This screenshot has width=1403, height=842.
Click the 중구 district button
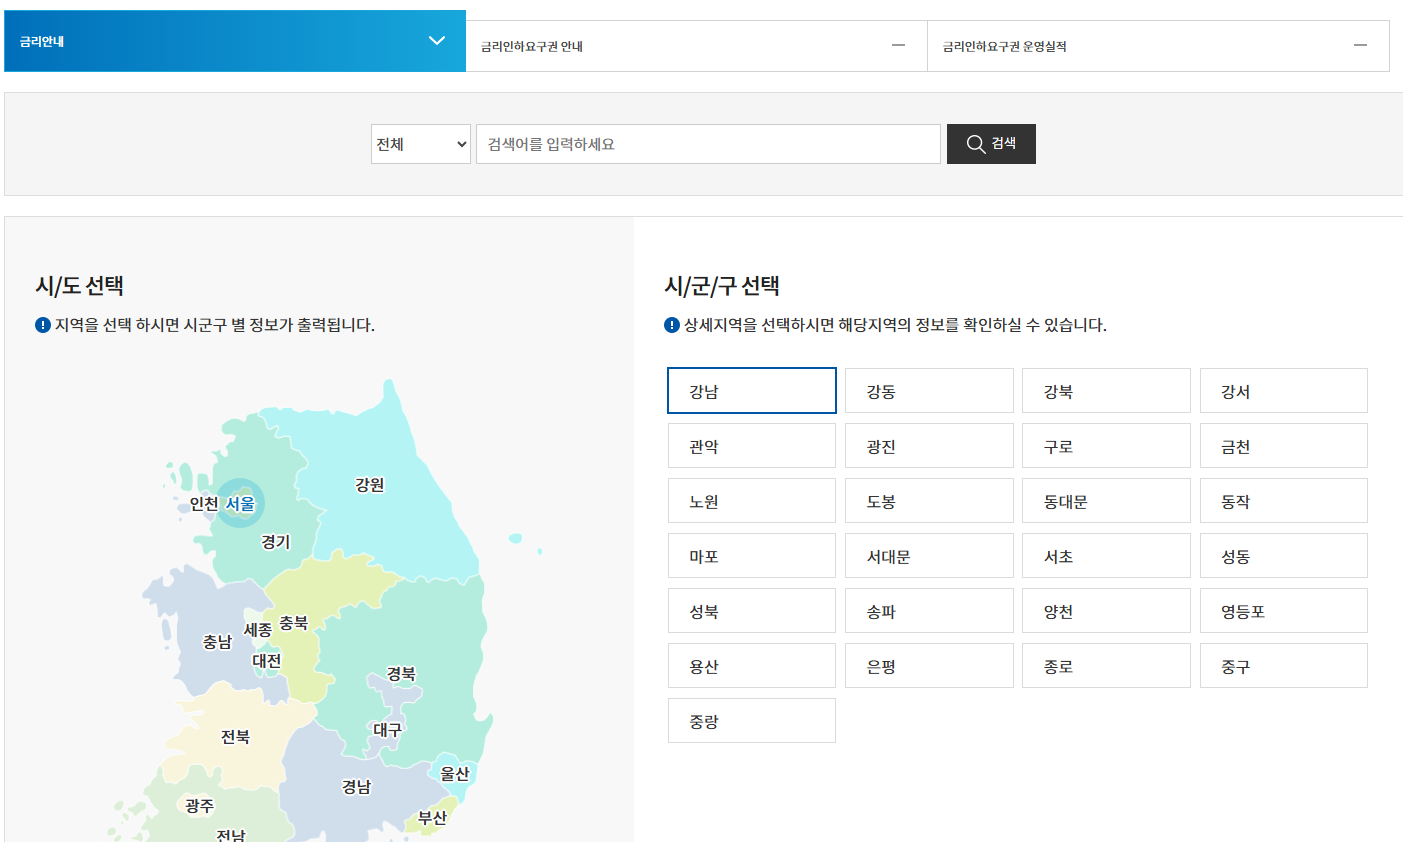coord(1284,666)
